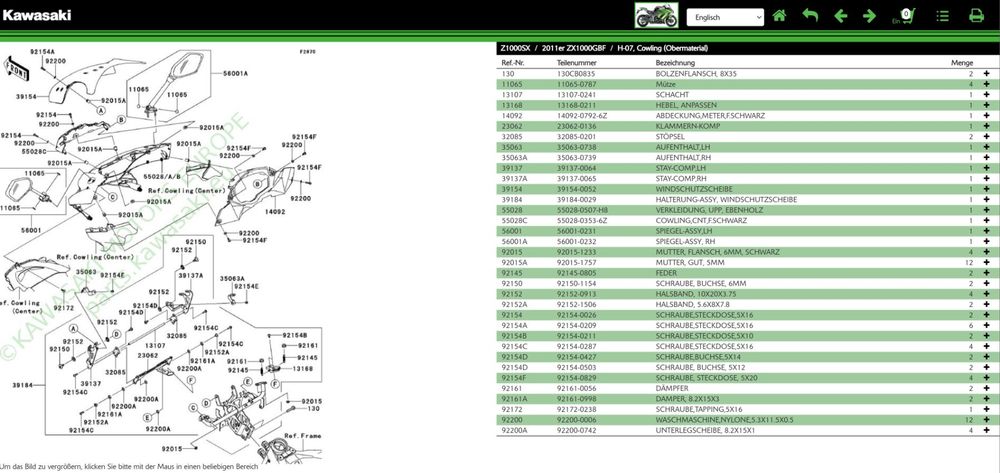The image size is (1000, 473).
Task: Add DÄMPFER 92161-0056 via plus
Action: tap(987, 388)
